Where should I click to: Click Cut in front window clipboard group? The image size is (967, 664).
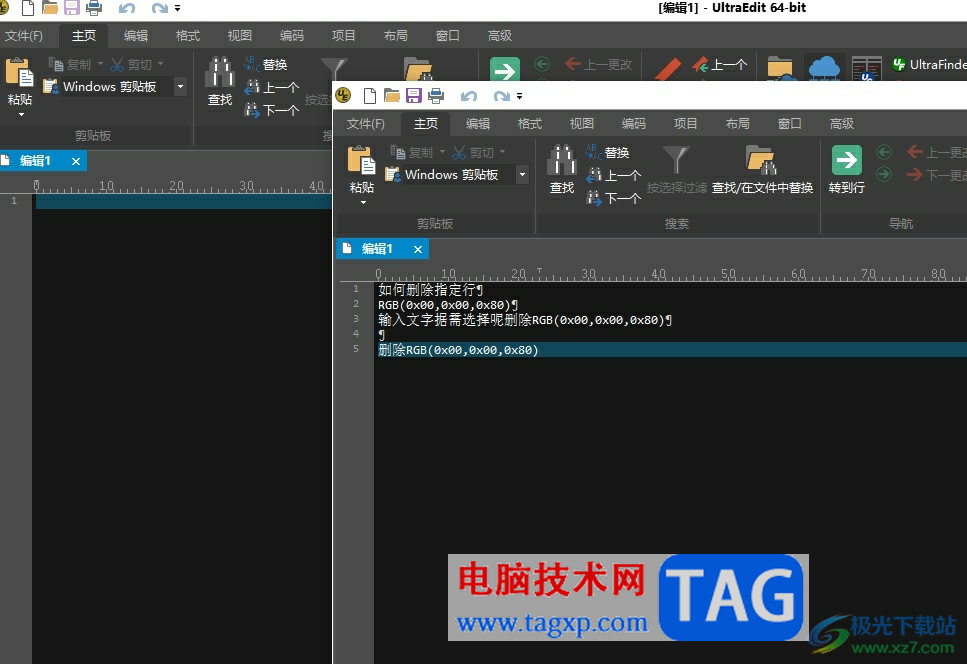tap(473, 152)
